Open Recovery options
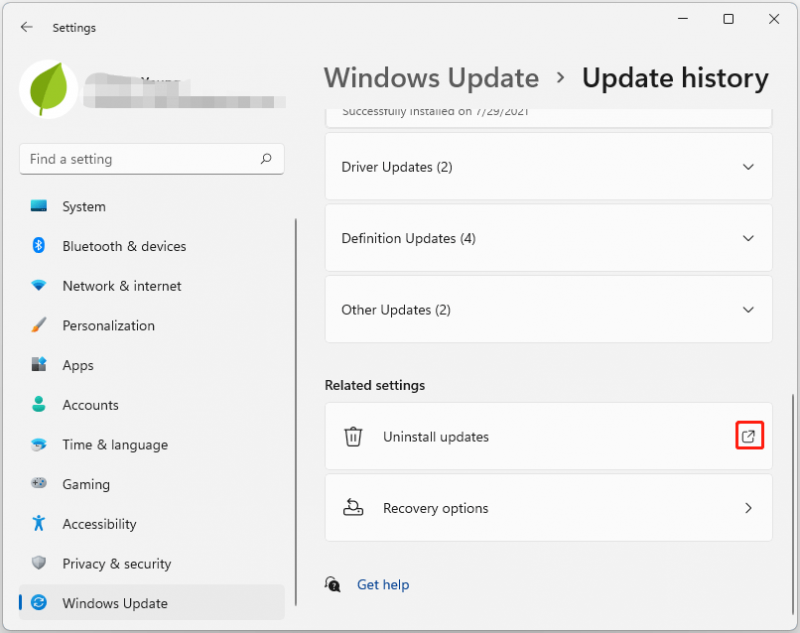 click(x=548, y=508)
